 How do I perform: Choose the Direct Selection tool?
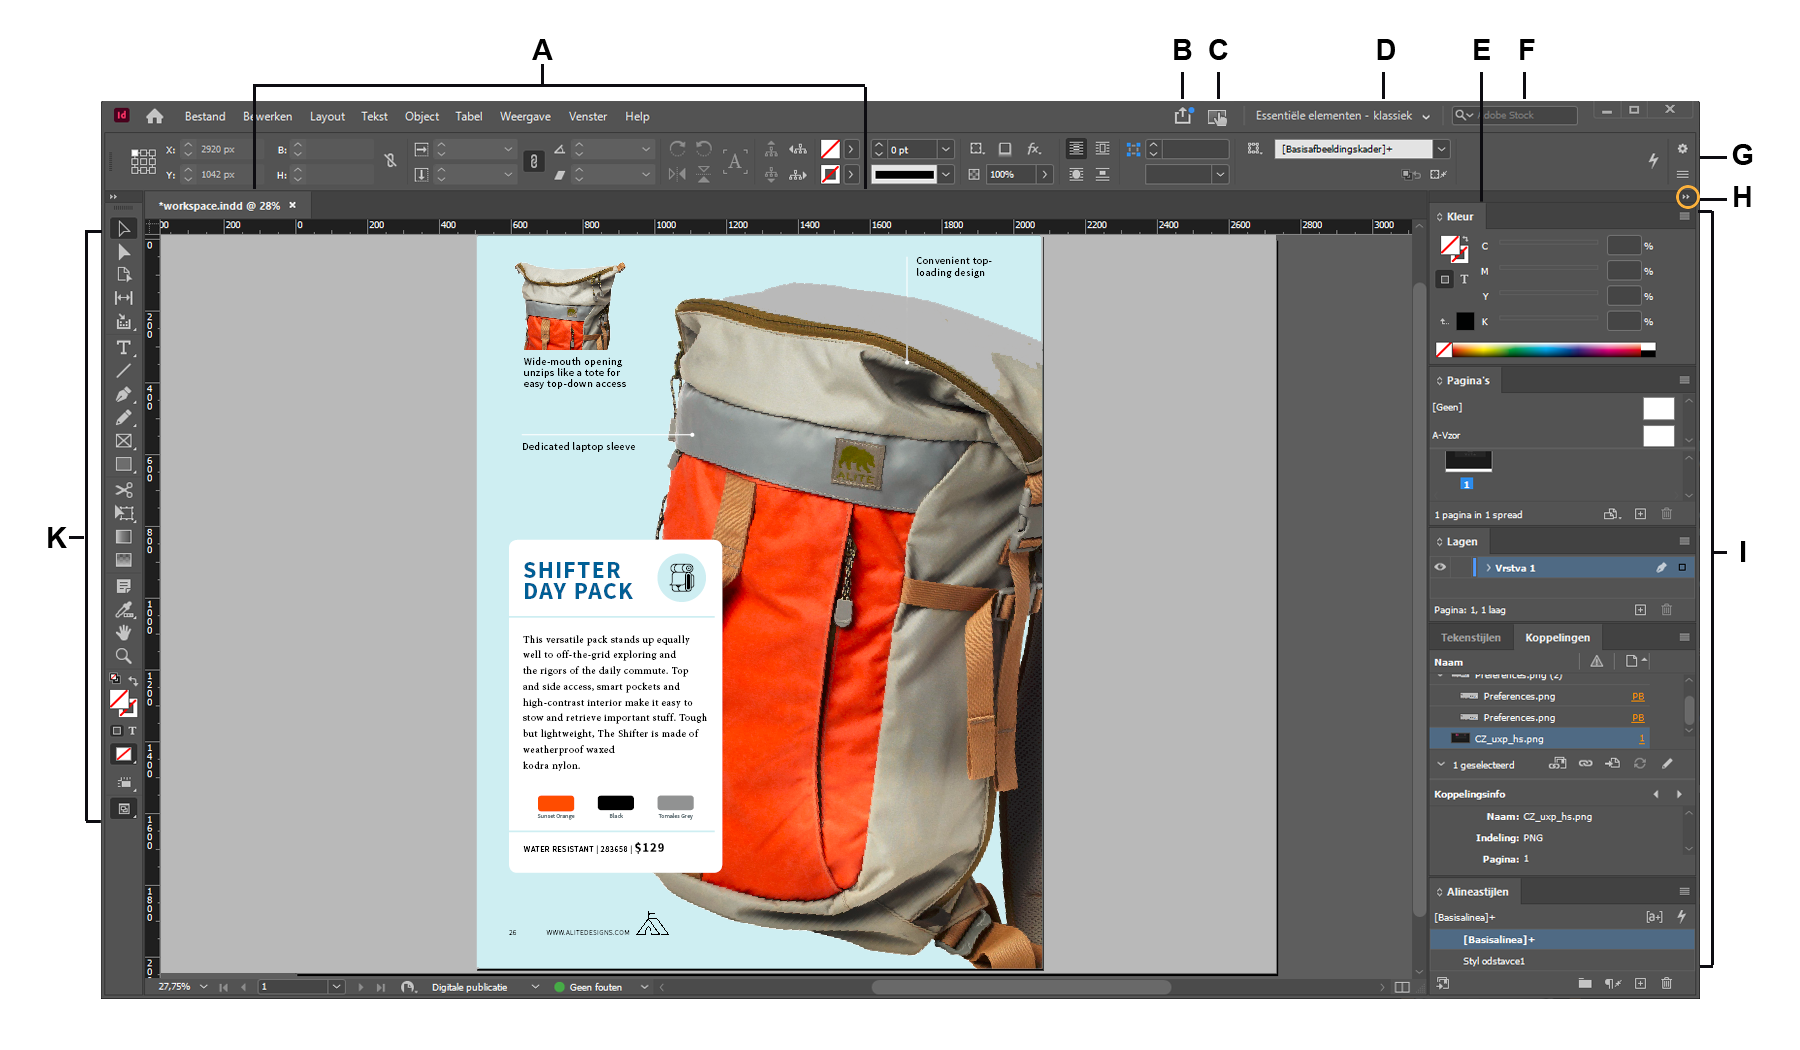tap(124, 252)
